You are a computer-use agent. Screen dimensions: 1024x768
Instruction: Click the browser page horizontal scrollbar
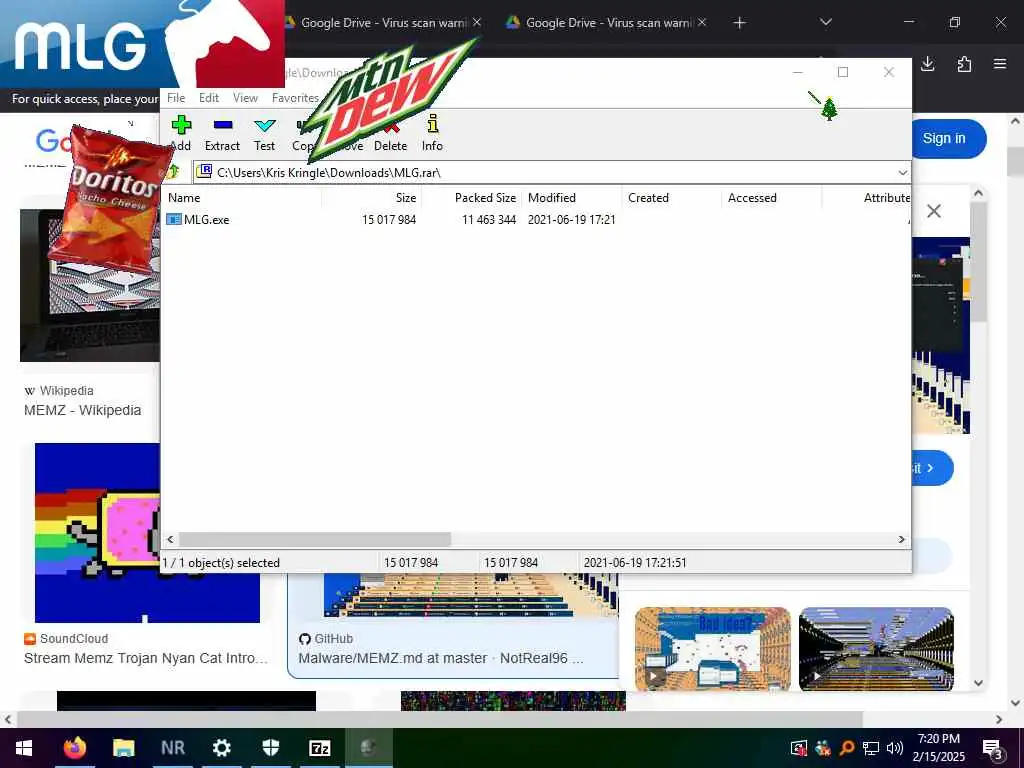(x=439, y=719)
